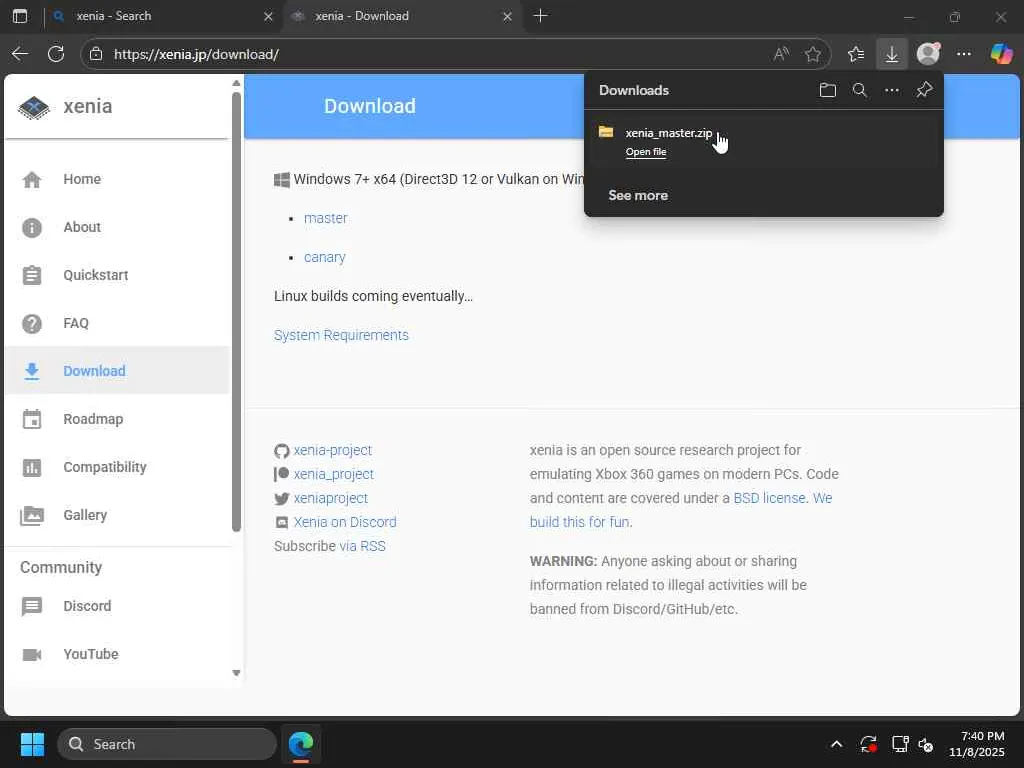Click the Read aloud icon in address bar
This screenshot has width=1024, height=768.
click(x=781, y=54)
